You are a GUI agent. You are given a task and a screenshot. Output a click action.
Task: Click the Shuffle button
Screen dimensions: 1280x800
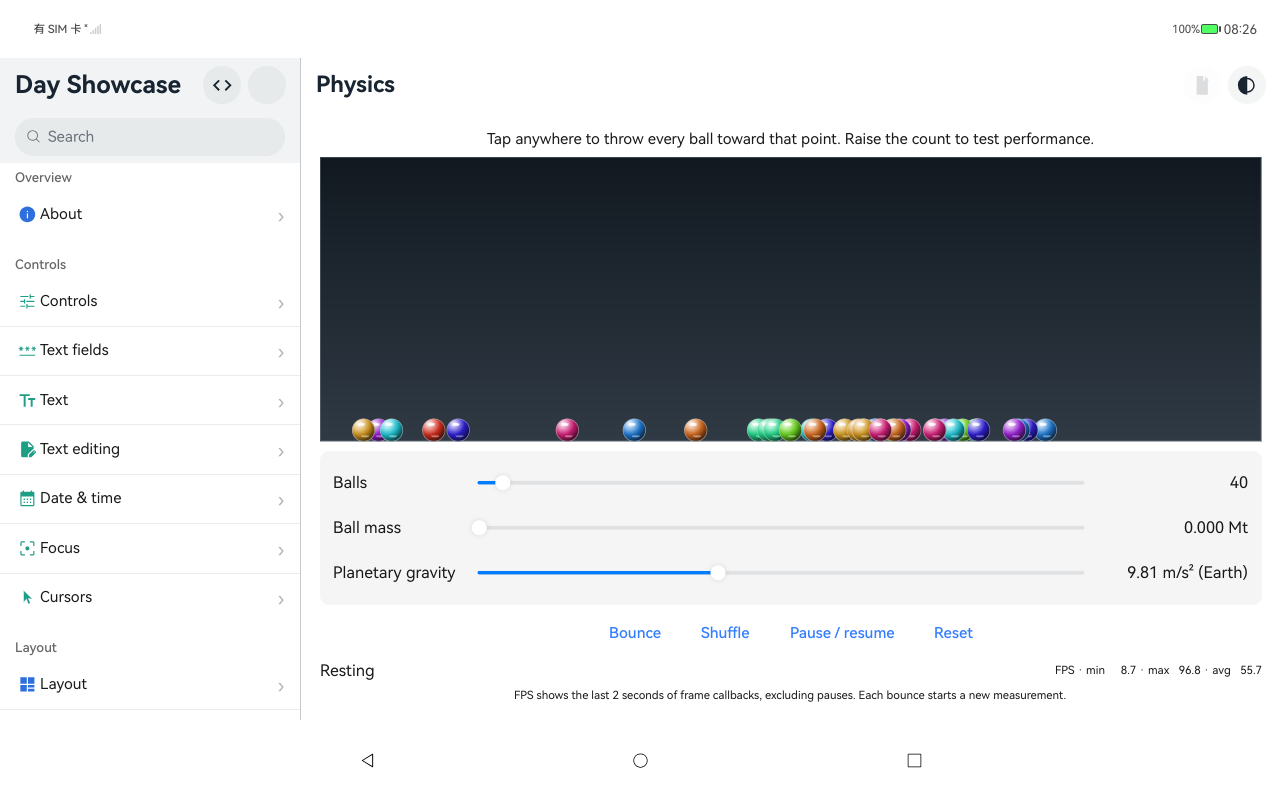pyautogui.click(x=725, y=633)
